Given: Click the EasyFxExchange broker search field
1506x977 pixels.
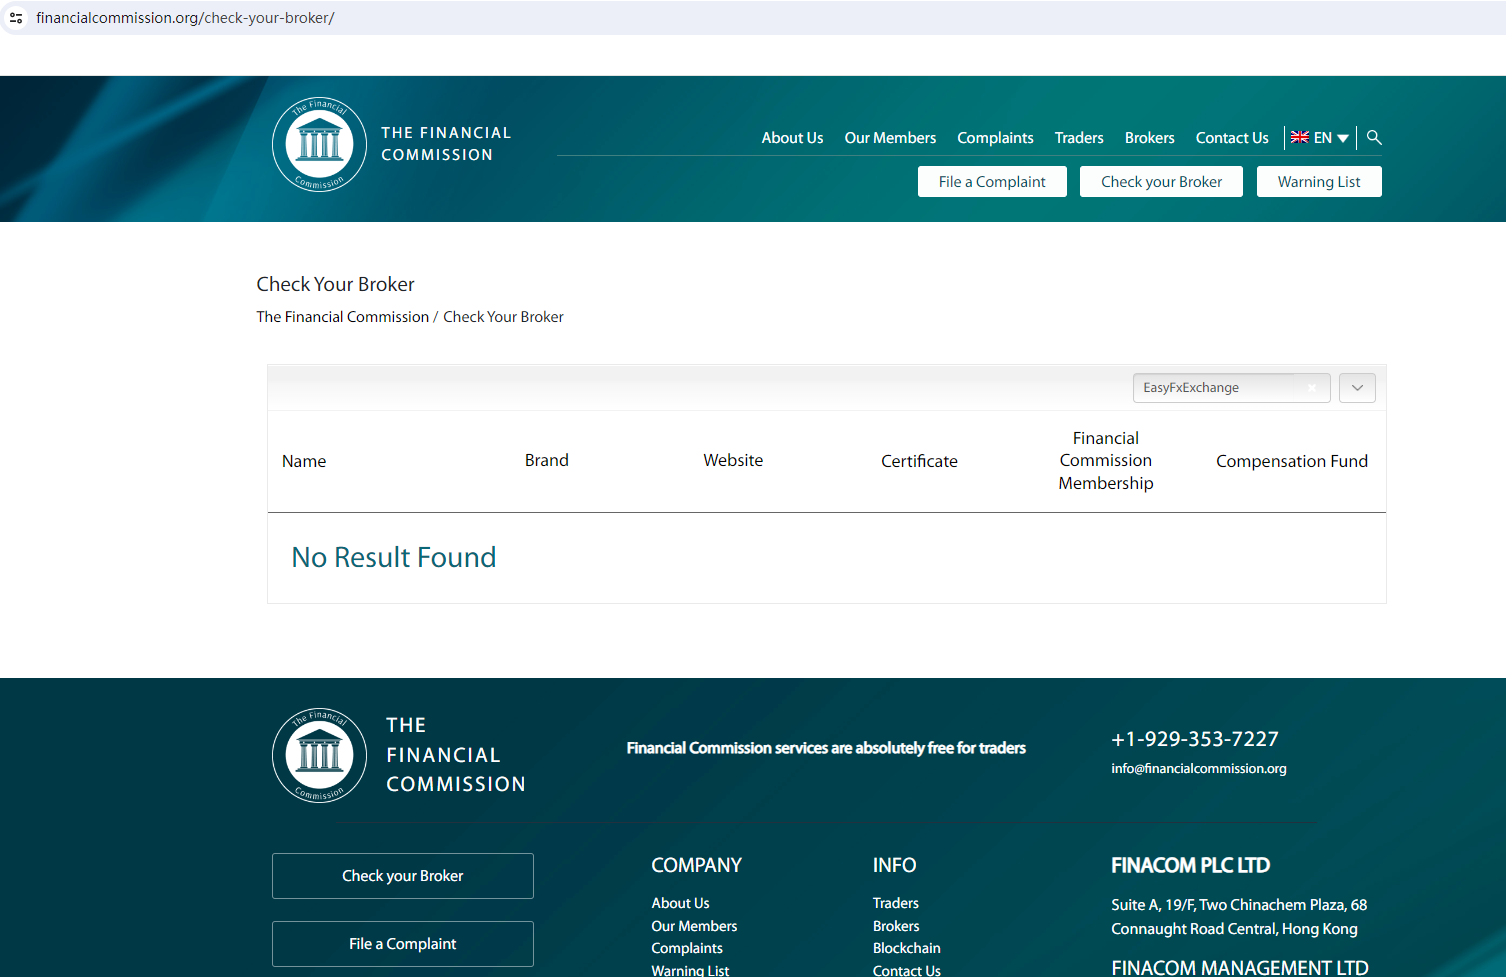Looking at the screenshot, I should [x=1220, y=388].
